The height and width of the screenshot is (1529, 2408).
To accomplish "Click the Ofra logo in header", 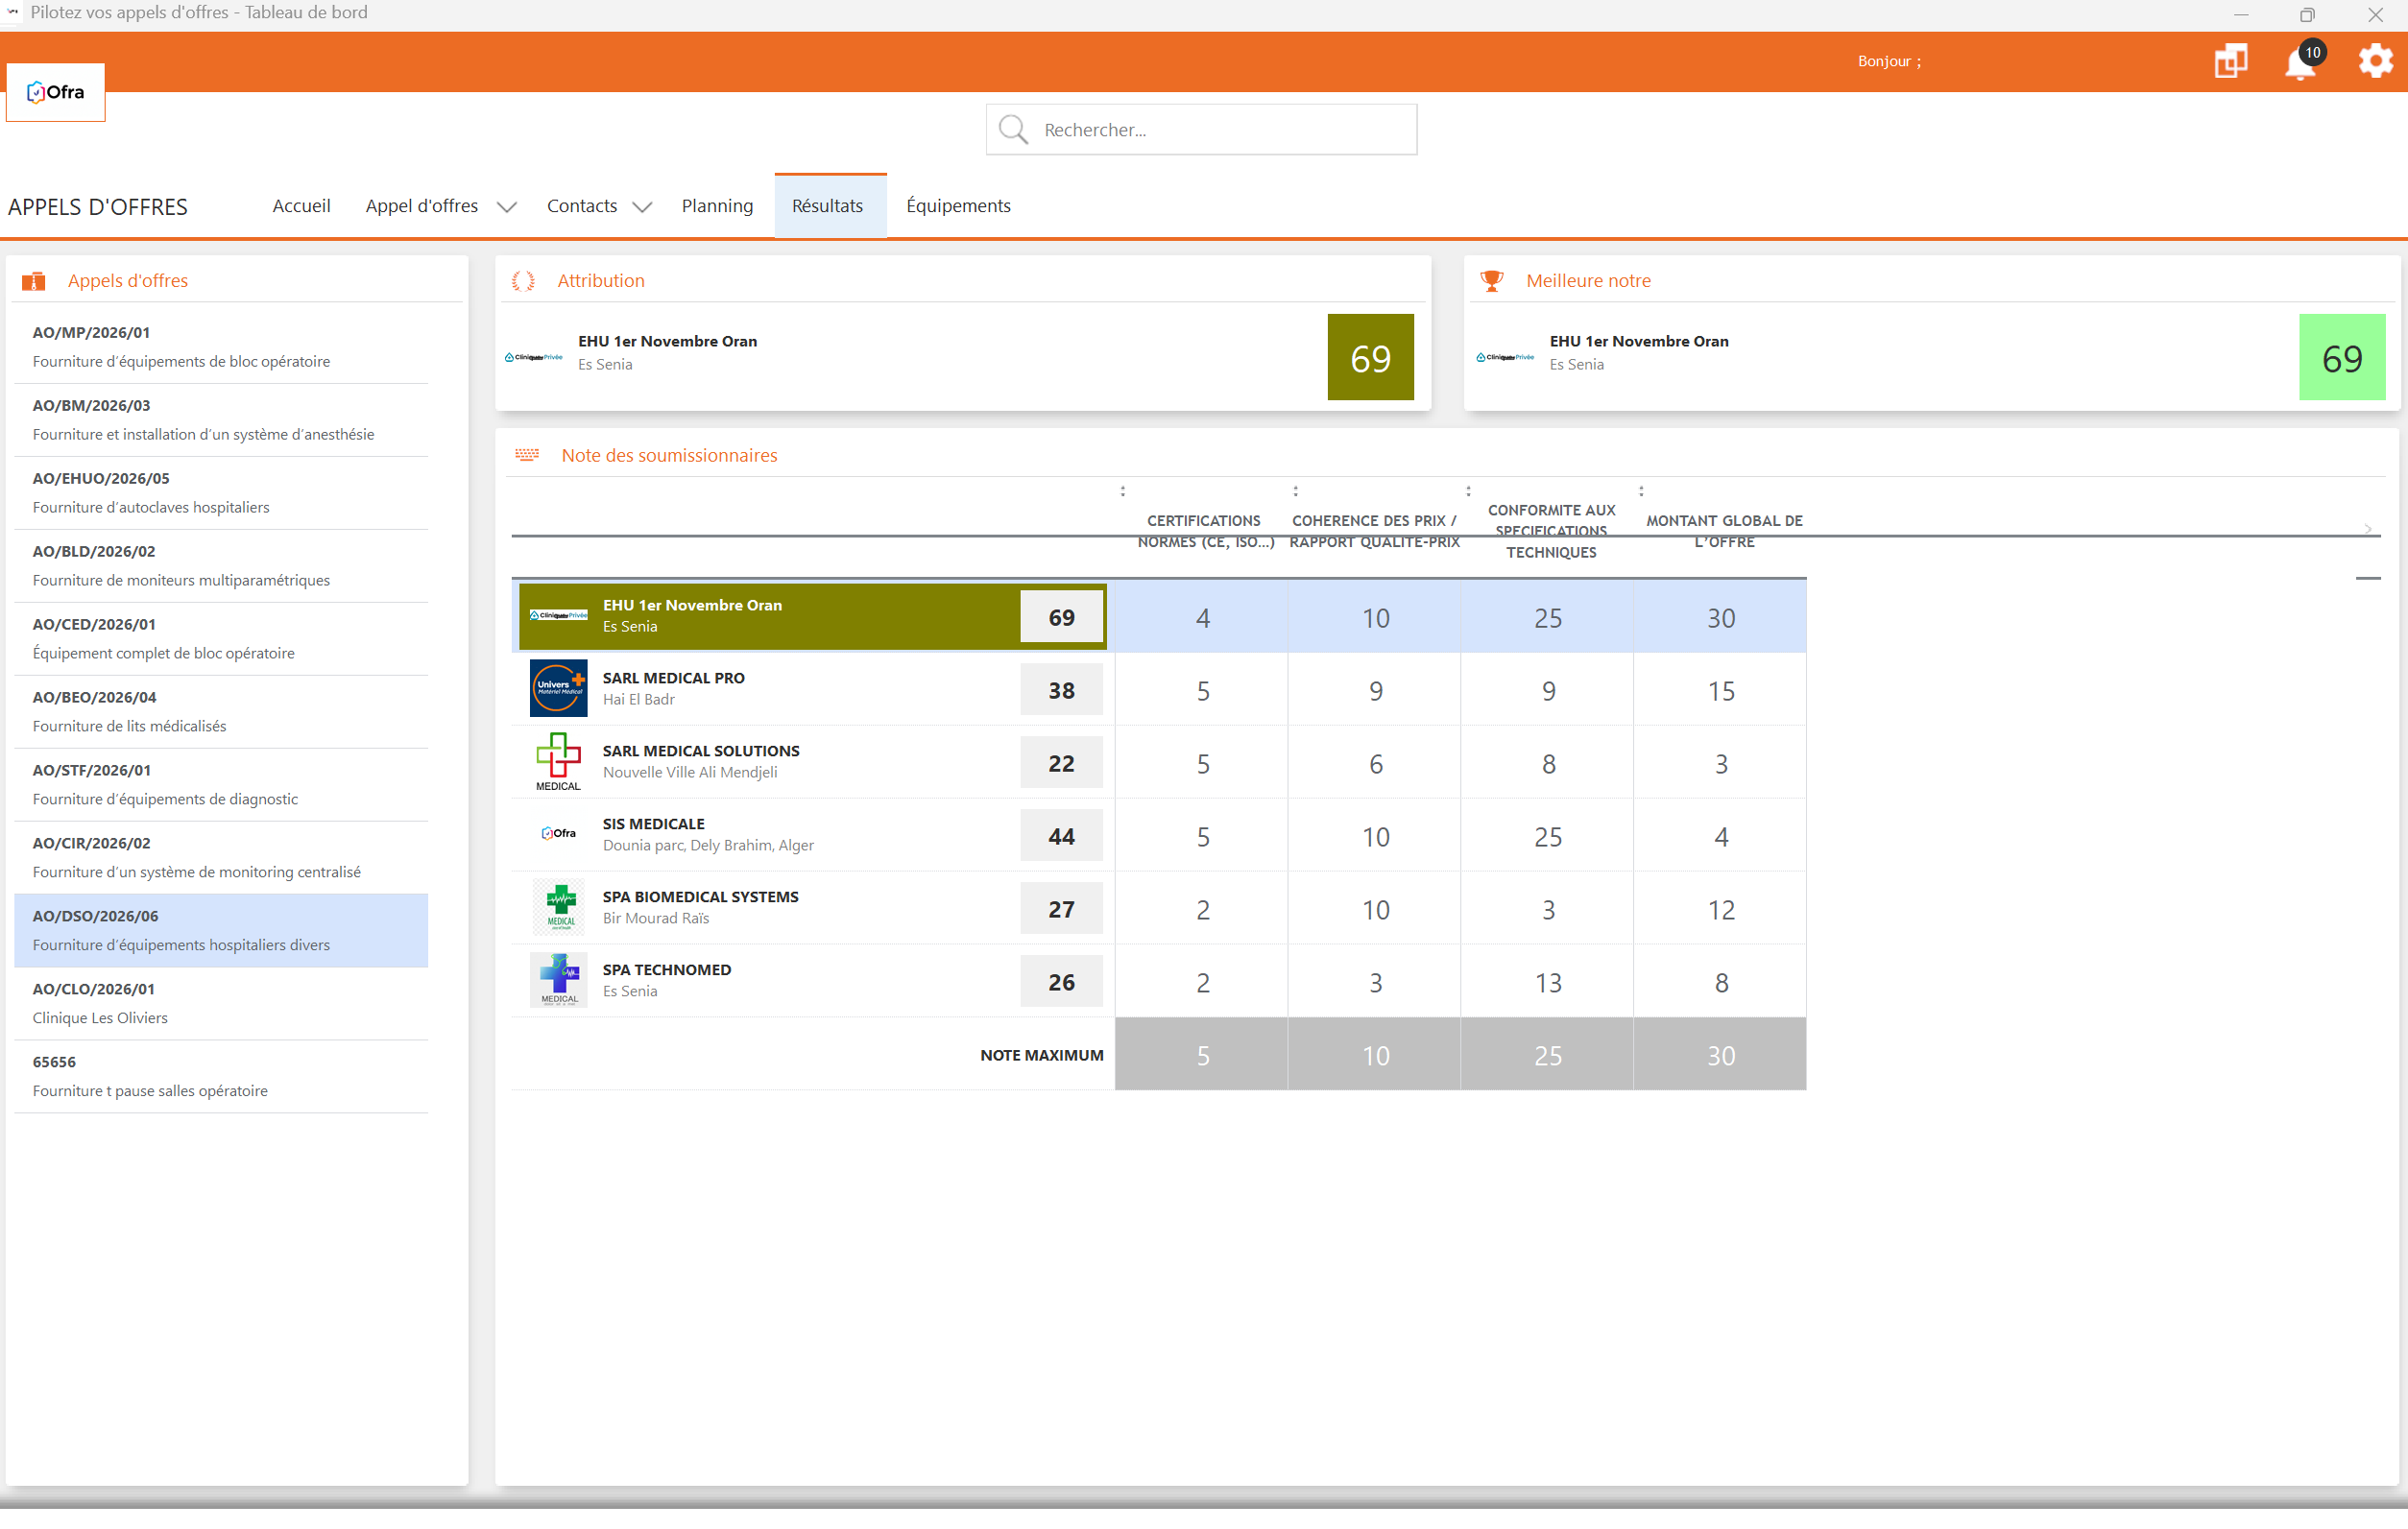I will (x=56, y=92).
